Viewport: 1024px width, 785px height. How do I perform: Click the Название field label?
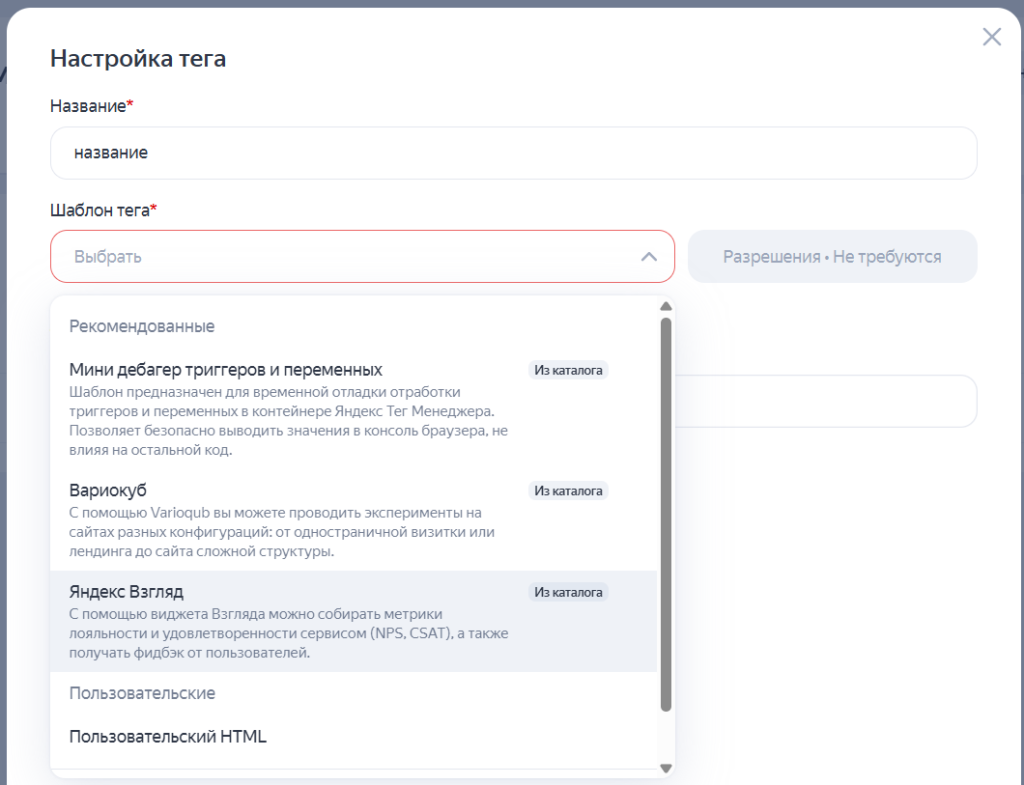(x=91, y=106)
